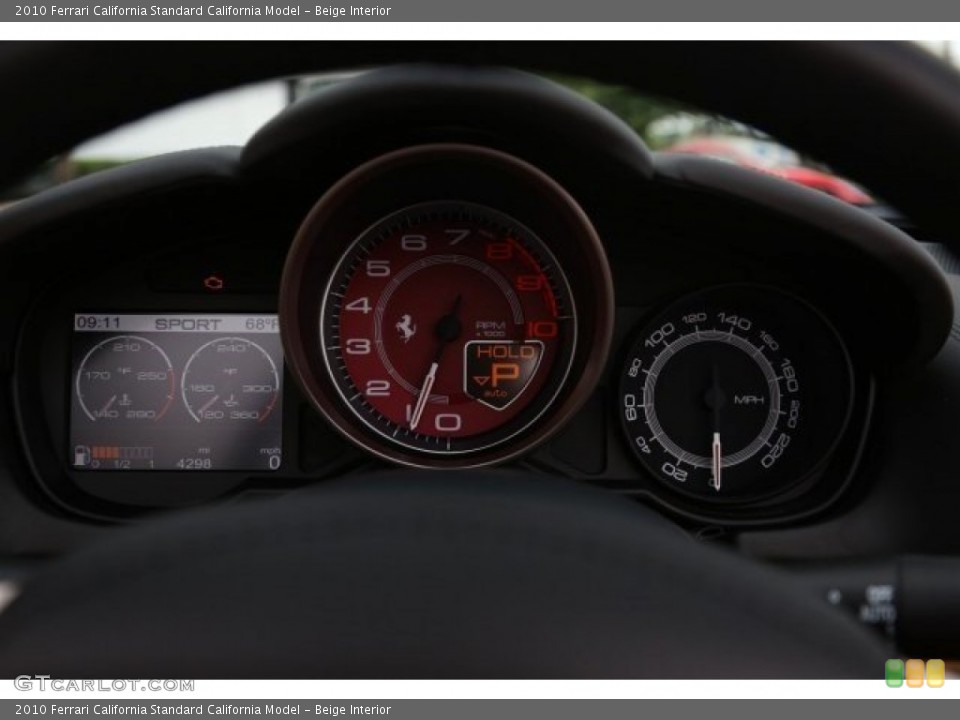Viewport: 960px width, 720px height.
Task: Click the RPM x1000 label
Action: 490,328
